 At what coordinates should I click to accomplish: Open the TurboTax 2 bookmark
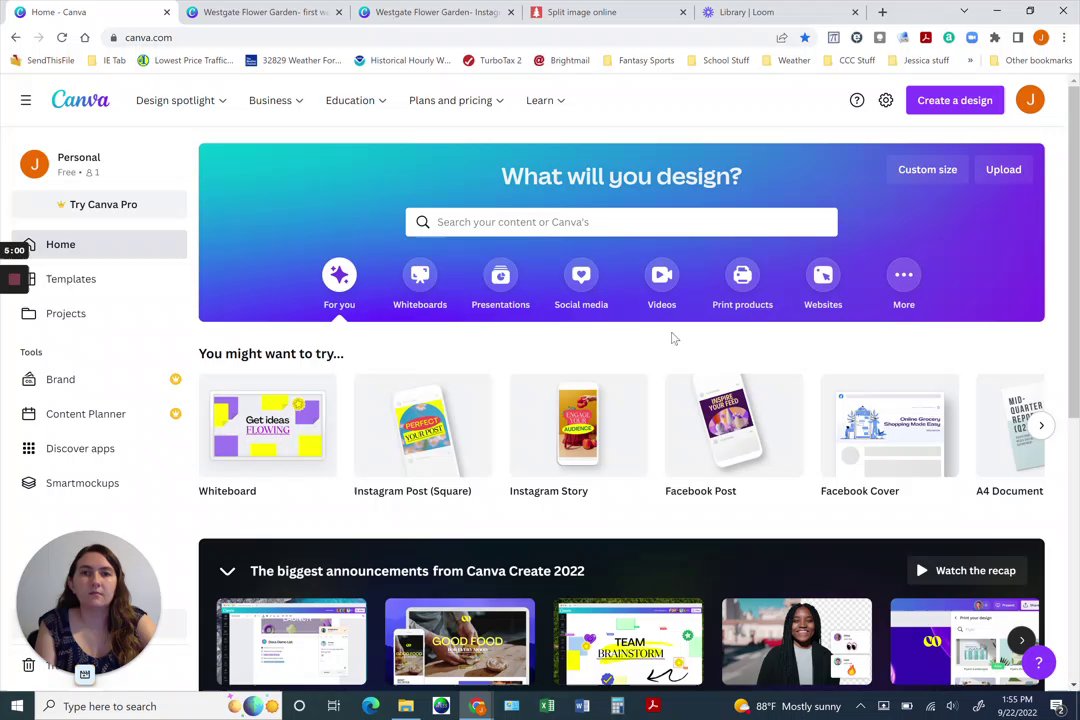pos(492,61)
